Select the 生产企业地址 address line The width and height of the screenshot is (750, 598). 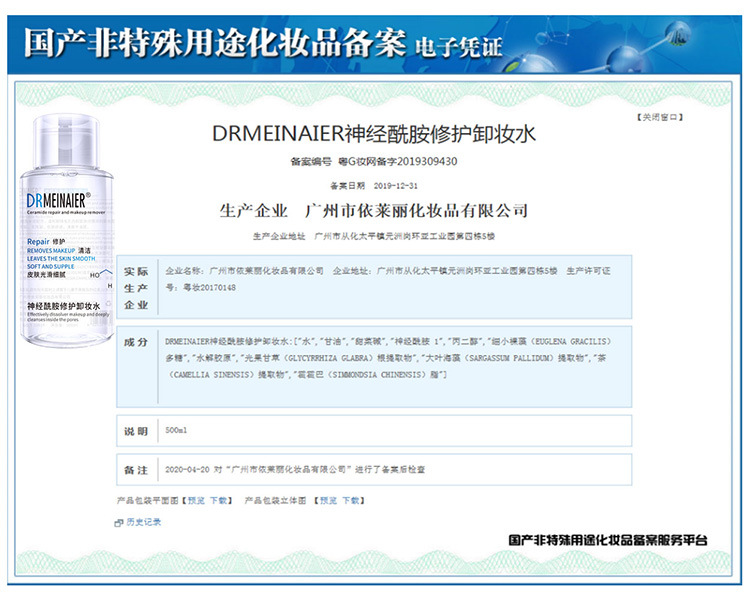[x=374, y=236]
